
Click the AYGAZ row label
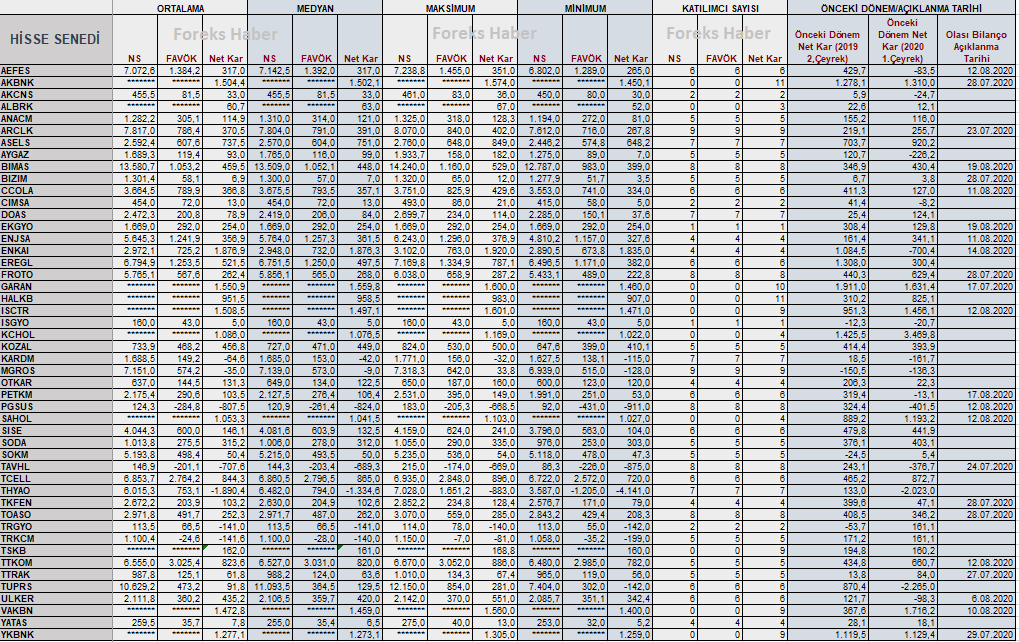(56, 155)
